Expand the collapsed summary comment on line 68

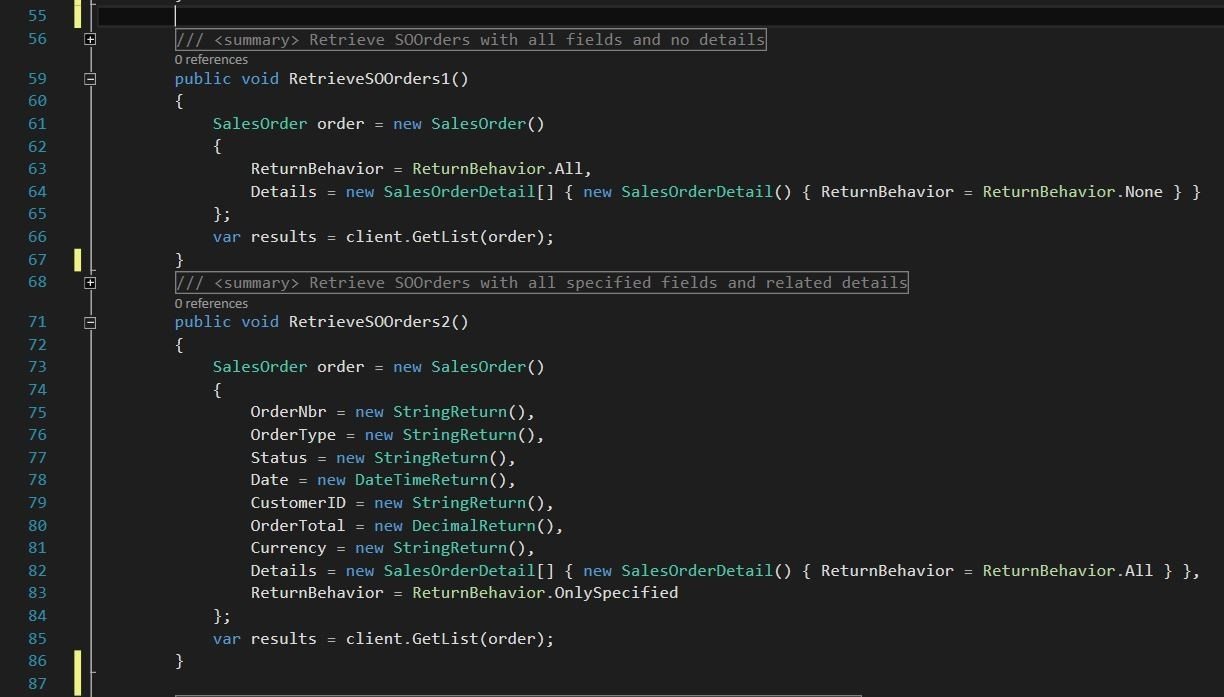coord(90,282)
